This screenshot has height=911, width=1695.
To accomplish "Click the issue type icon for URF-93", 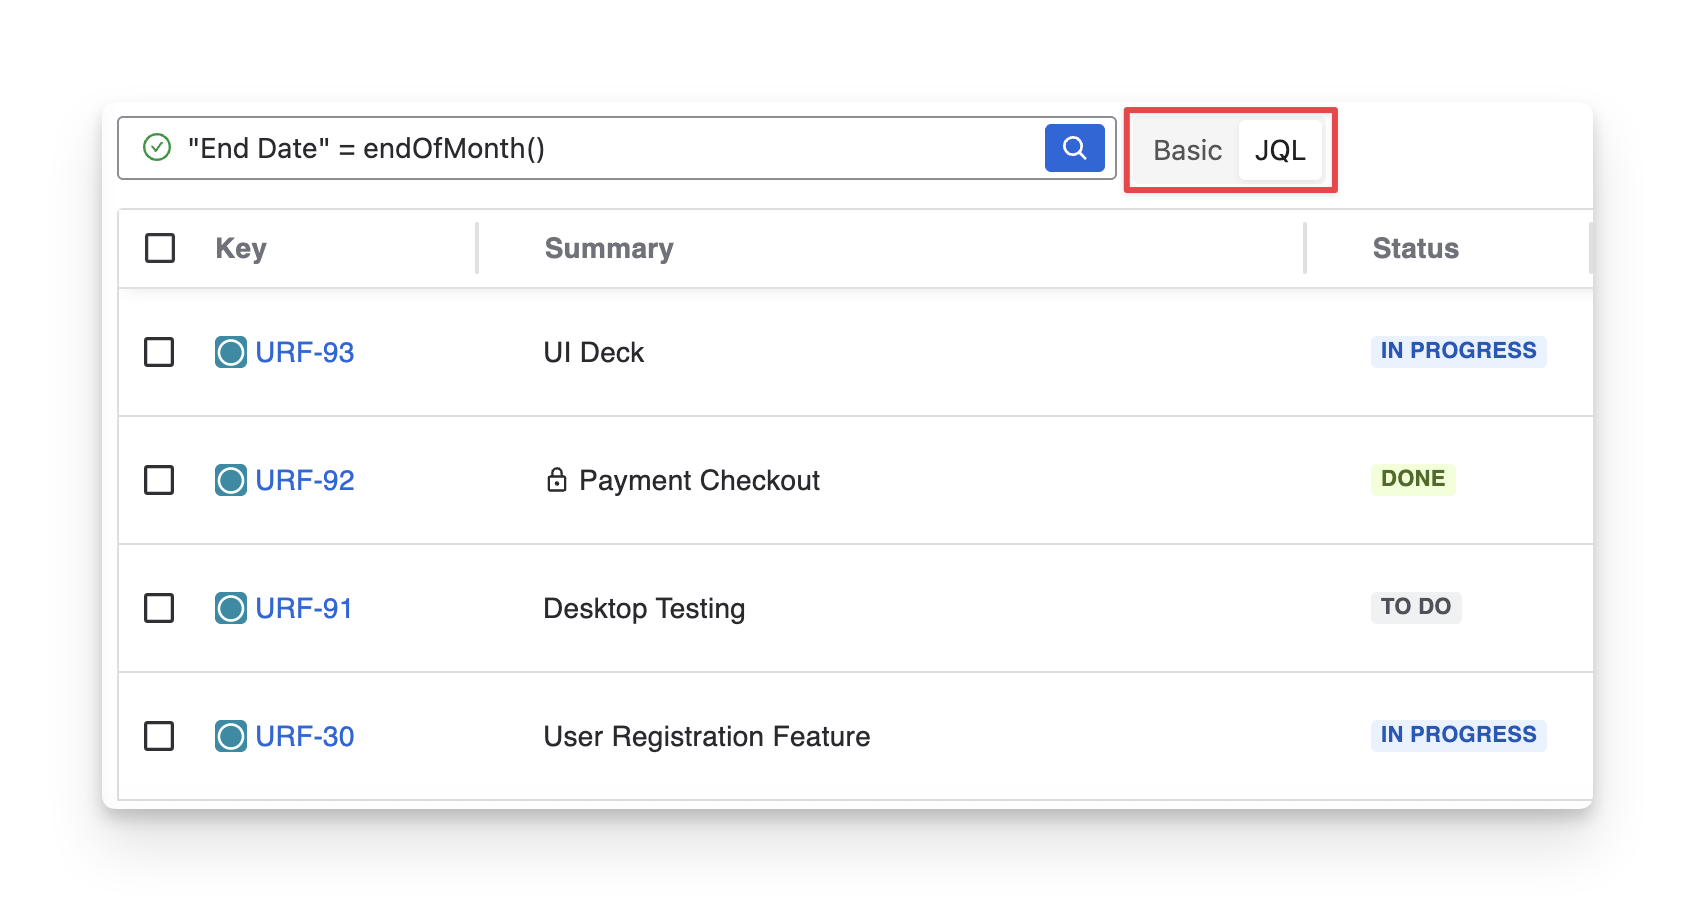I will [231, 352].
